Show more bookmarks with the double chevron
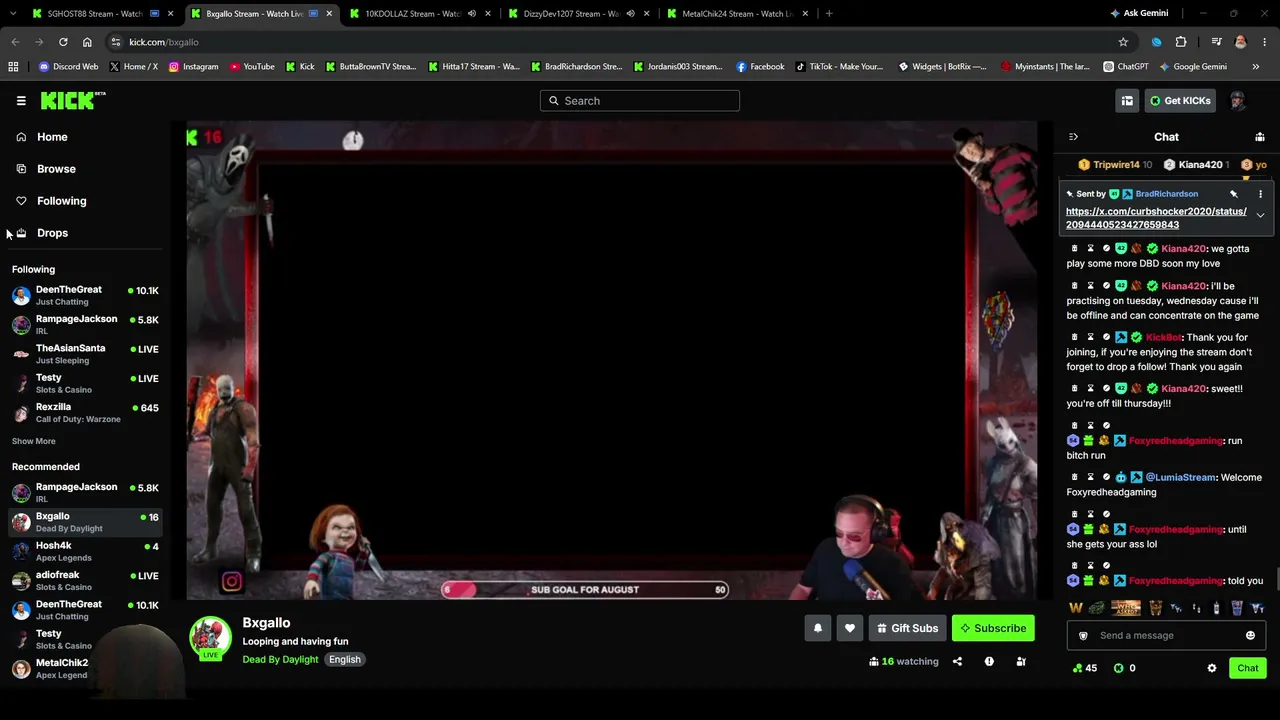The height and width of the screenshot is (720, 1280). [x=1256, y=67]
